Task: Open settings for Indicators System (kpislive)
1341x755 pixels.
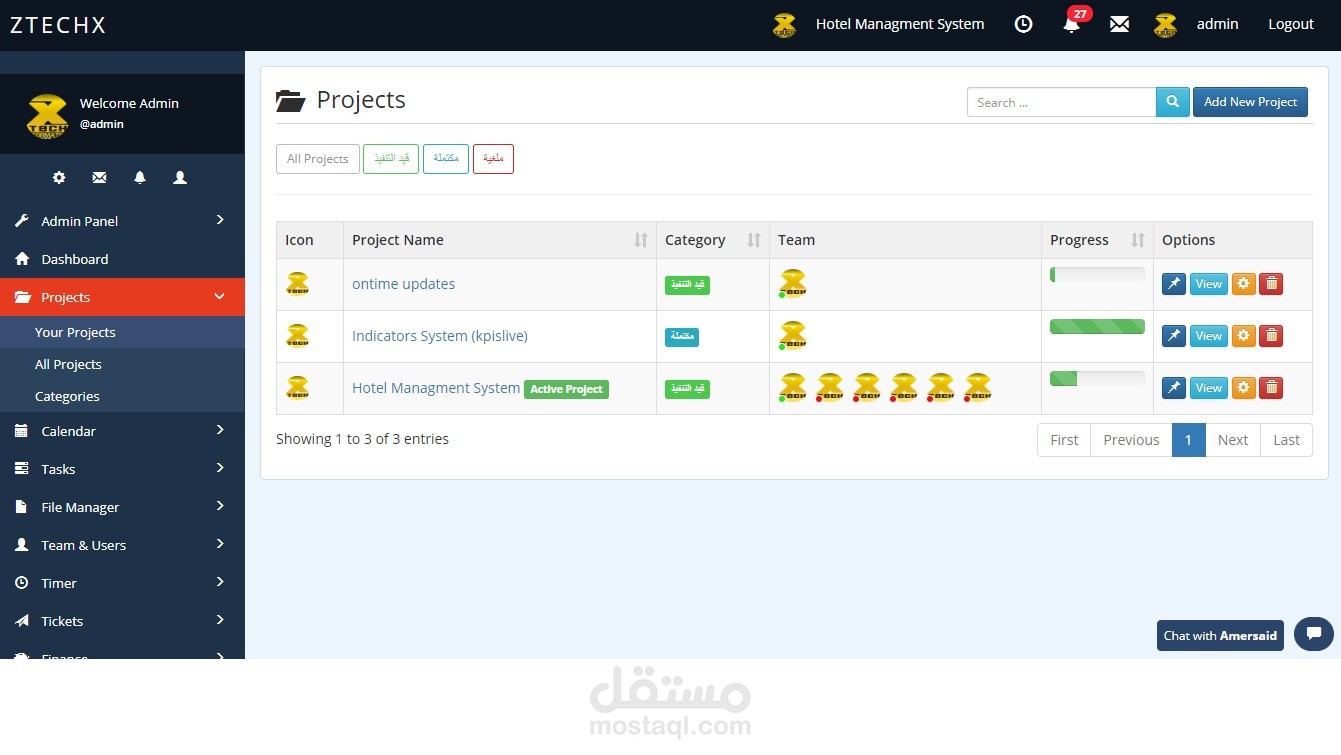Action: [x=1243, y=336]
